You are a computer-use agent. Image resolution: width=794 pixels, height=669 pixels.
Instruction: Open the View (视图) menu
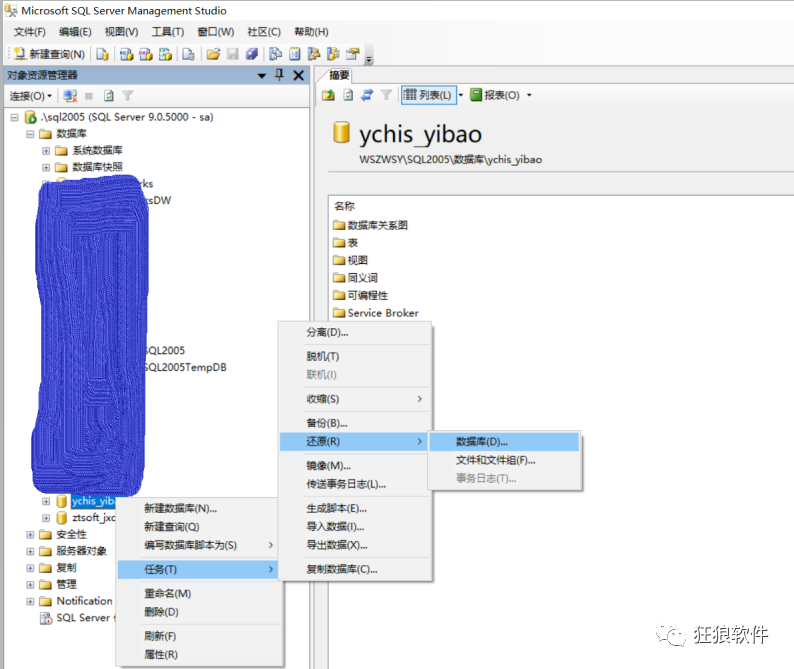pyautogui.click(x=121, y=32)
